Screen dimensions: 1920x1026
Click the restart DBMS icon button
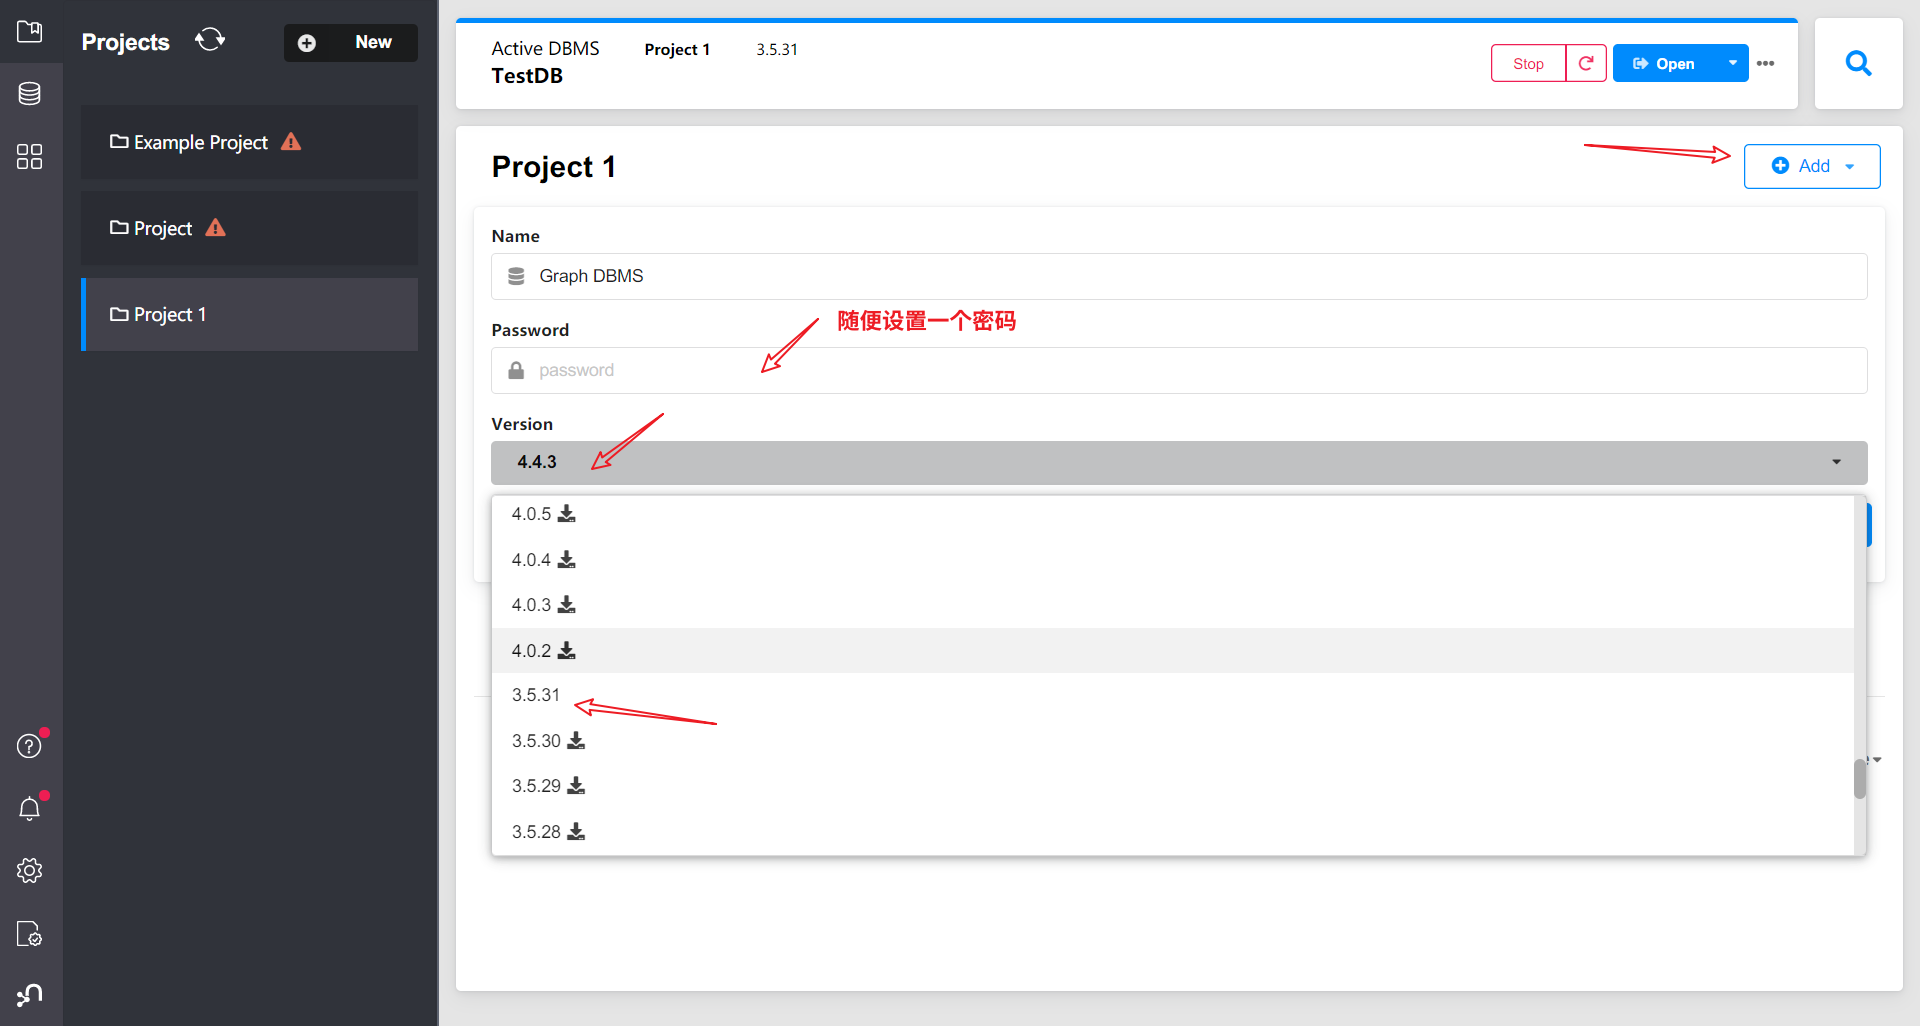tap(1586, 63)
